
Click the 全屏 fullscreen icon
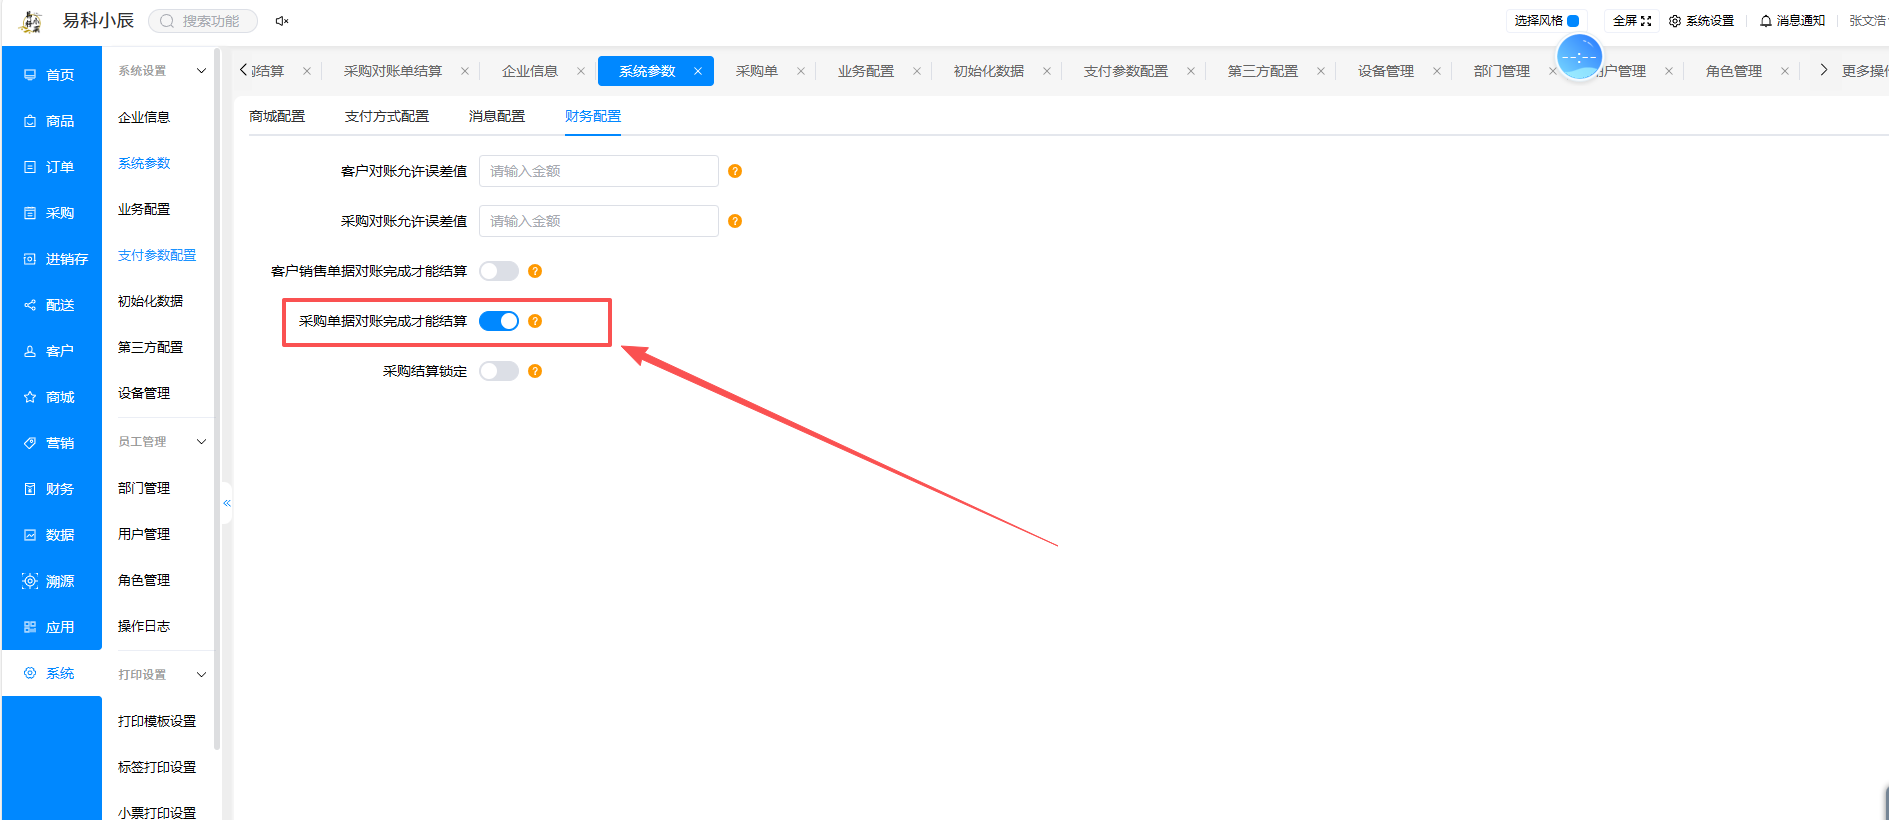click(1646, 21)
